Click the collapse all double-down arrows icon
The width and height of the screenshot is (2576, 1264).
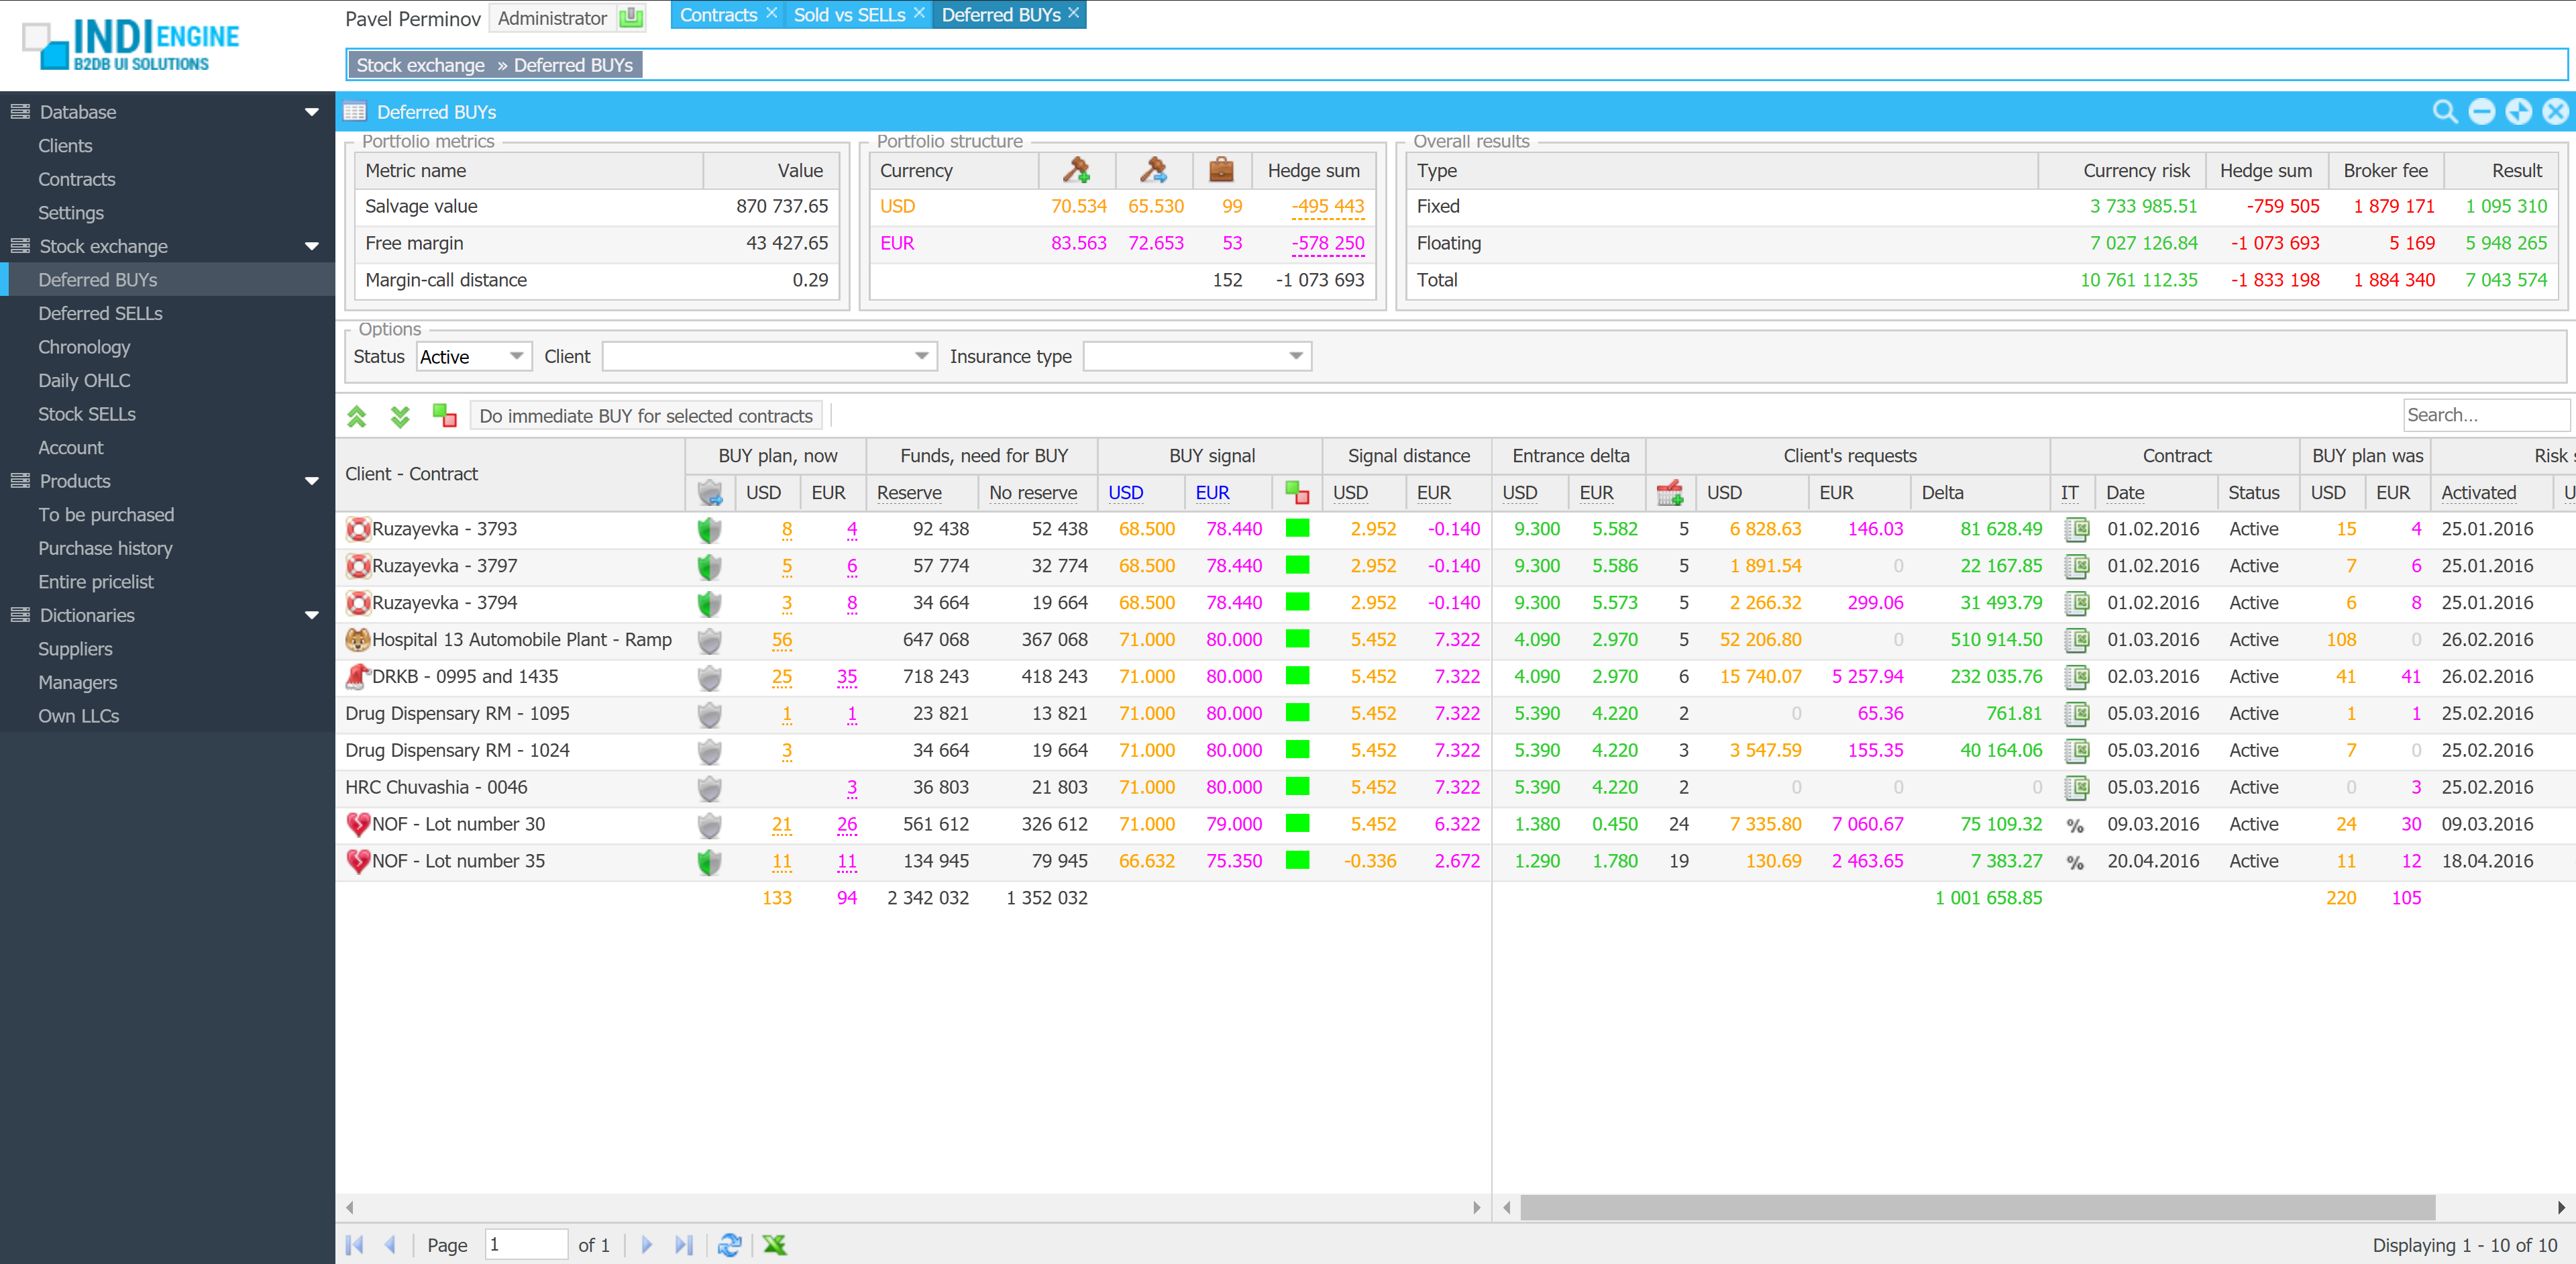[400, 416]
